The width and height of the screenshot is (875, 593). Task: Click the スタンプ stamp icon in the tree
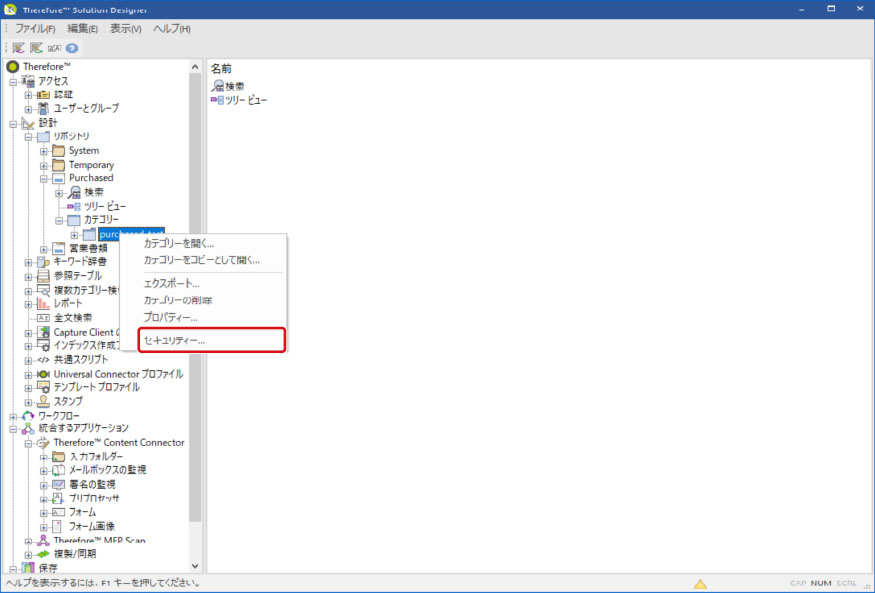coord(44,401)
